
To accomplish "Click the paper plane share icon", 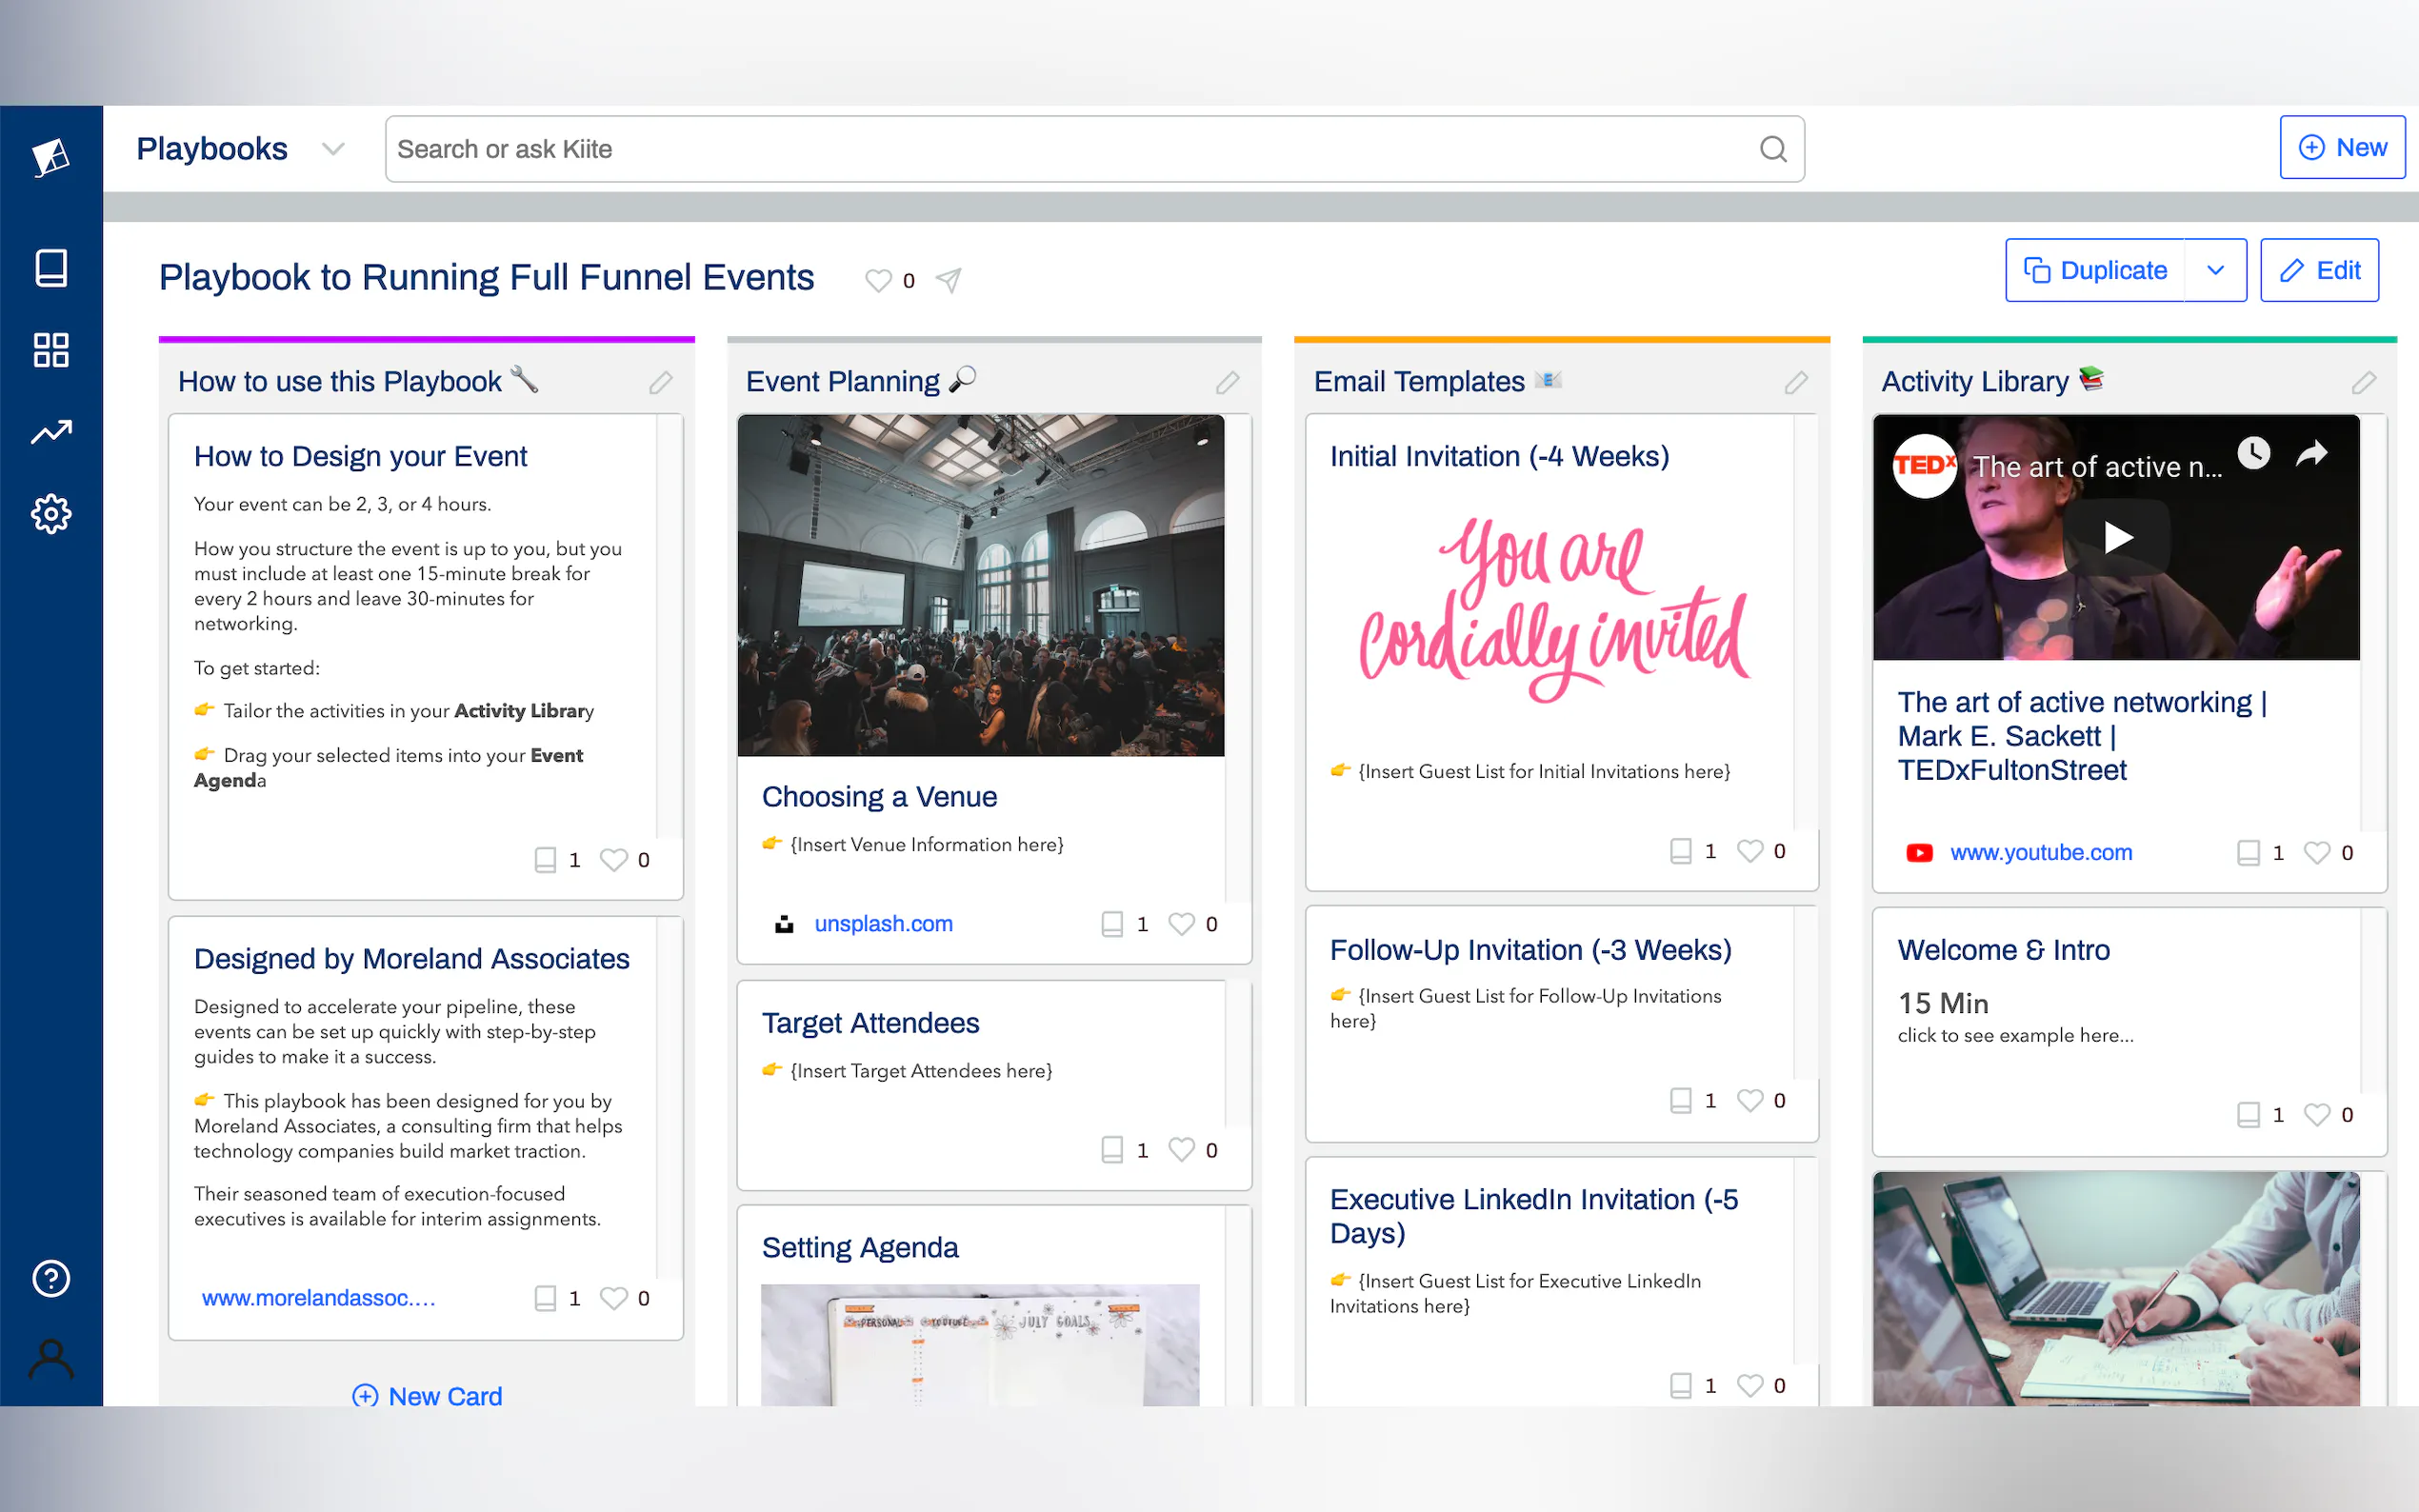I will pyautogui.click(x=948, y=280).
